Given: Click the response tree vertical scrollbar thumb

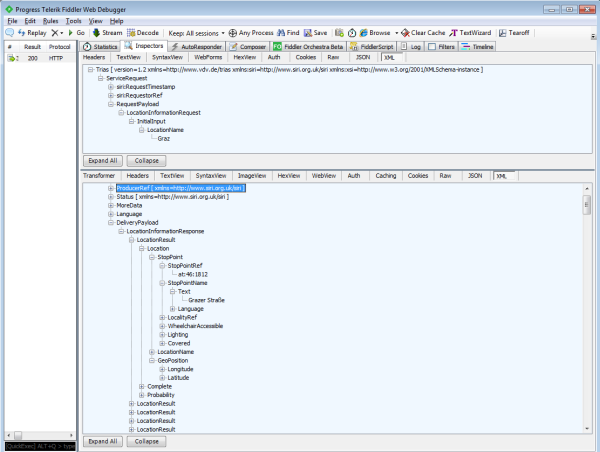Looking at the screenshot, I should point(587,205).
